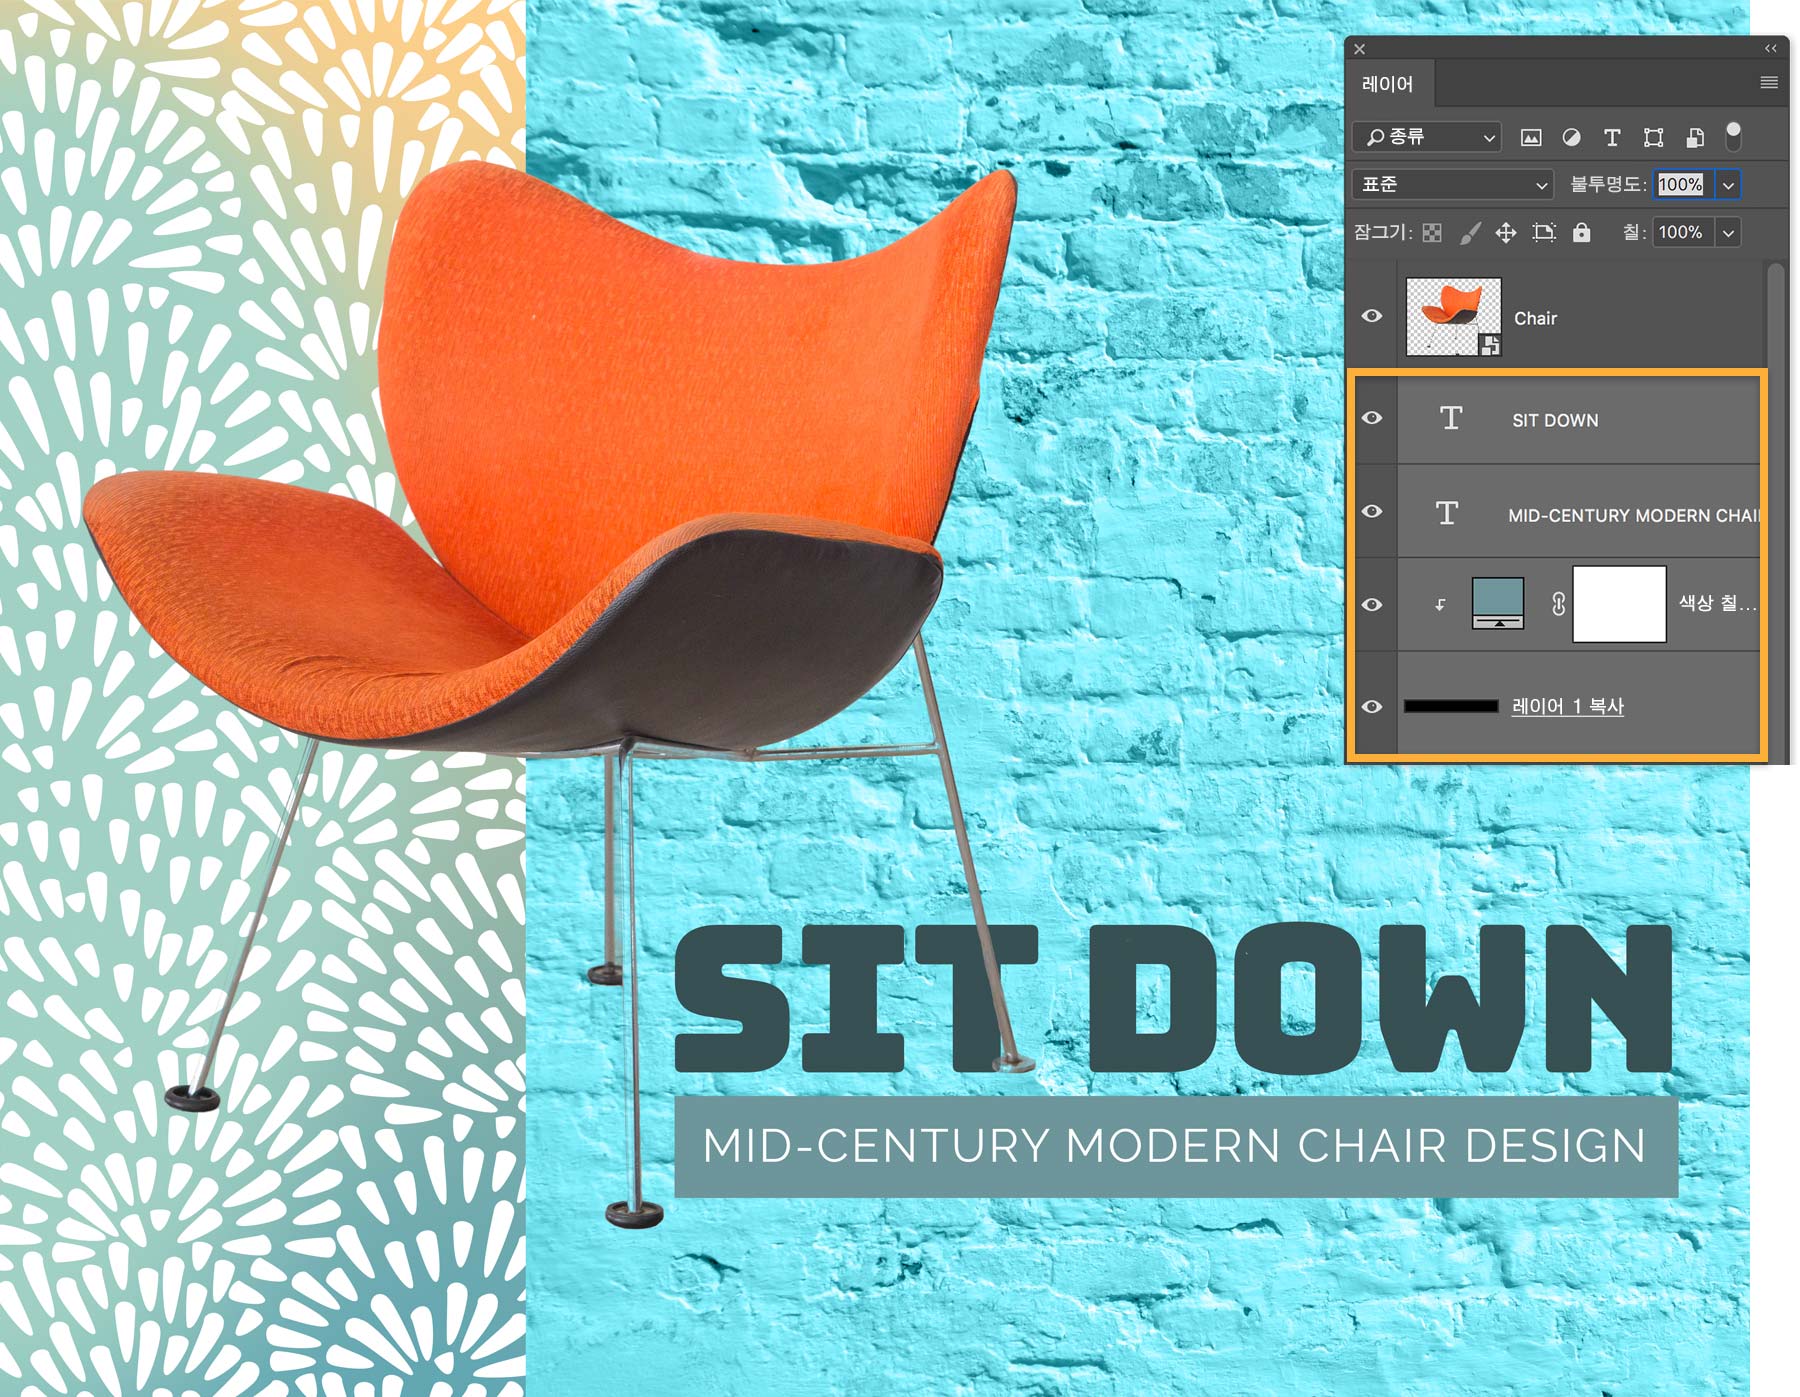The width and height of the screenshot is (1800, 1397).
Task: Click the SIT DOWN type layer icon
Action: click(1451, 418)
